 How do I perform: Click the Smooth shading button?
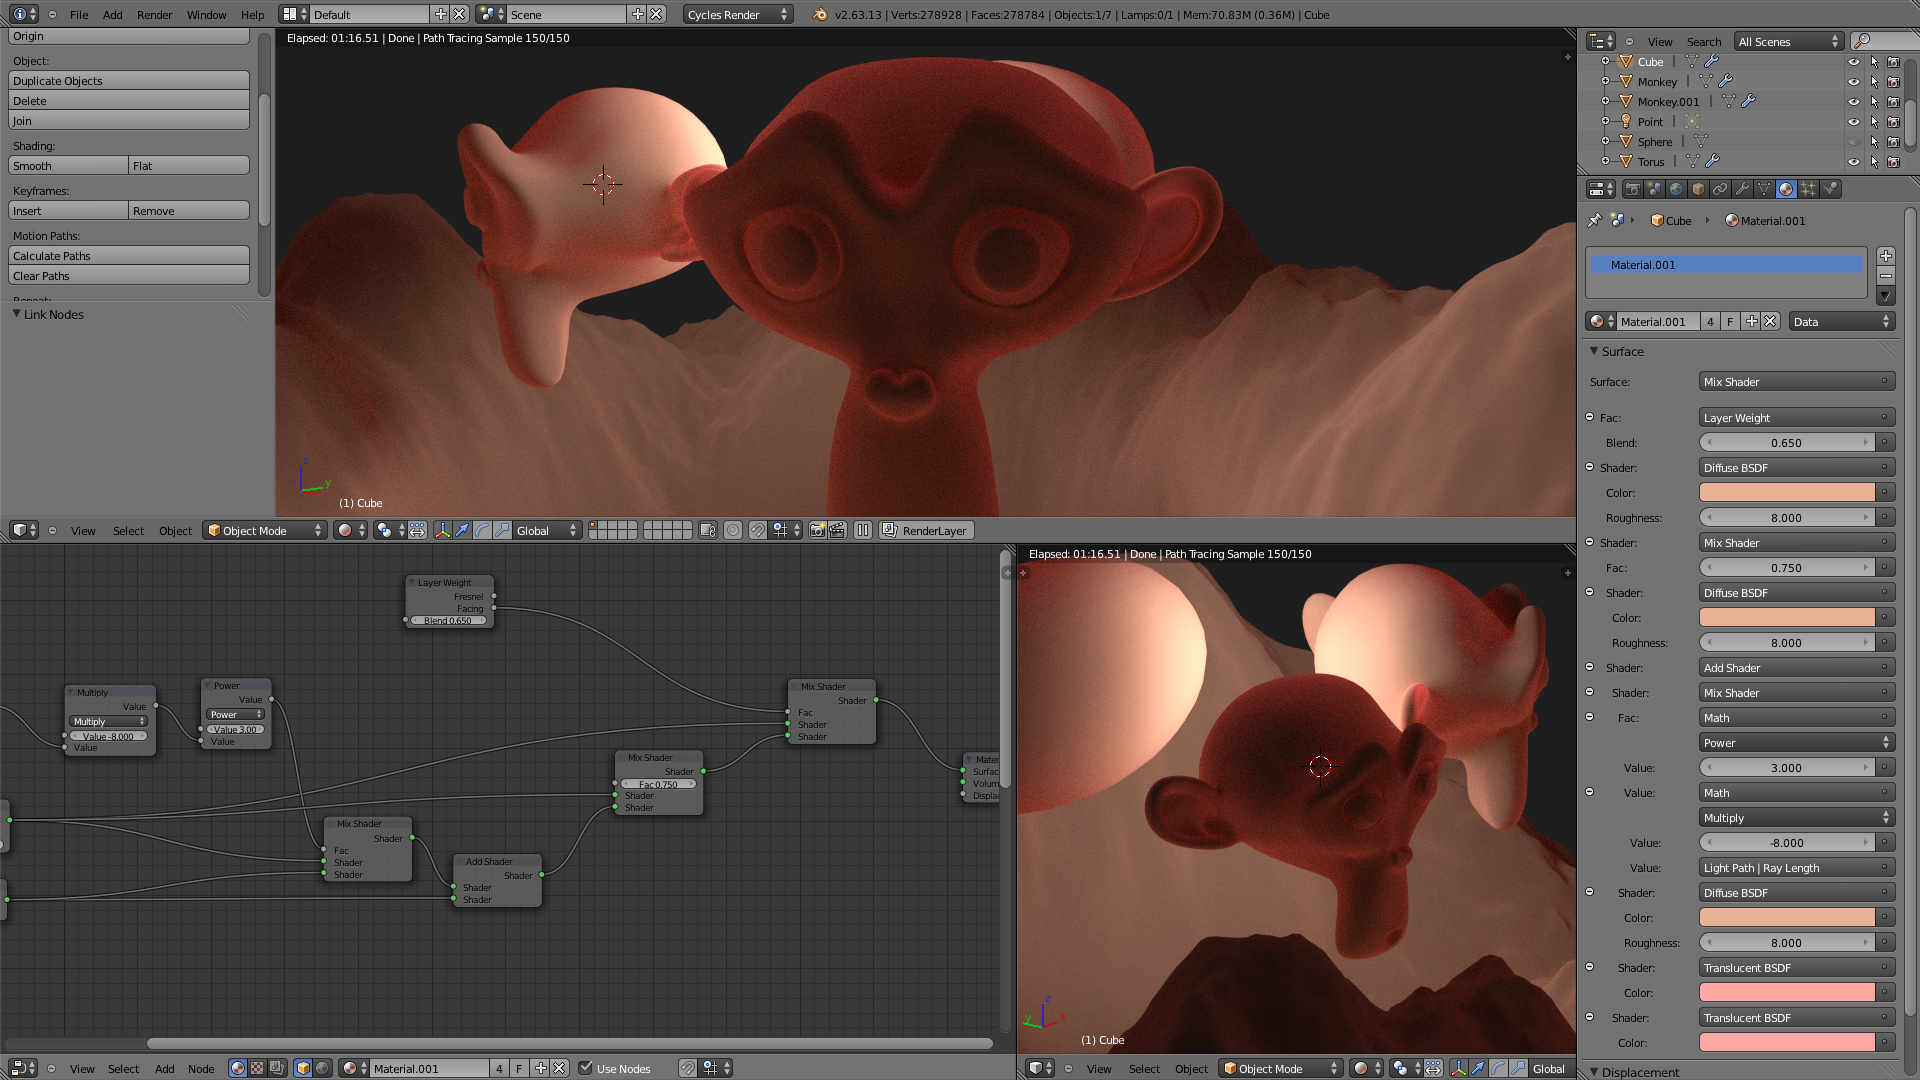point(67,165)
